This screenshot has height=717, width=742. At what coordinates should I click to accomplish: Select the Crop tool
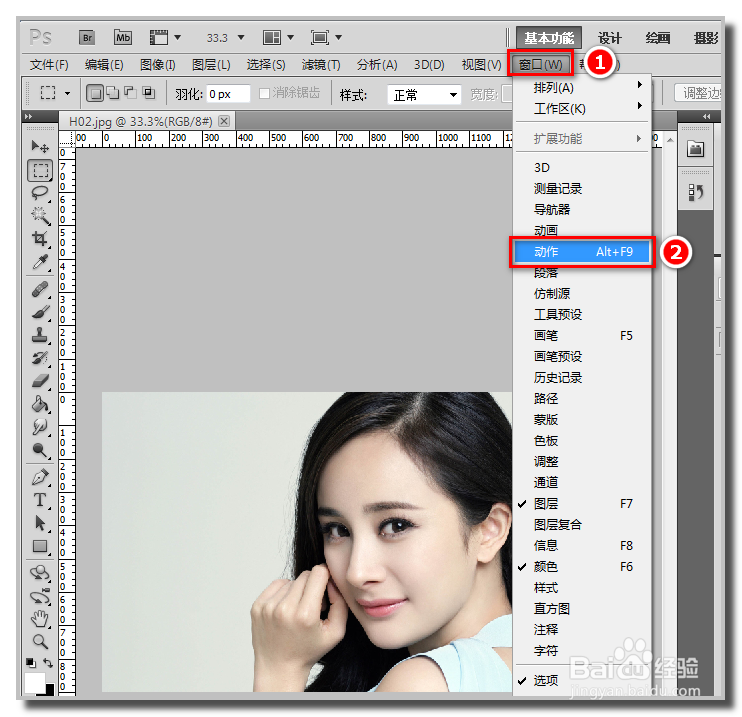[x=40, y=239]
